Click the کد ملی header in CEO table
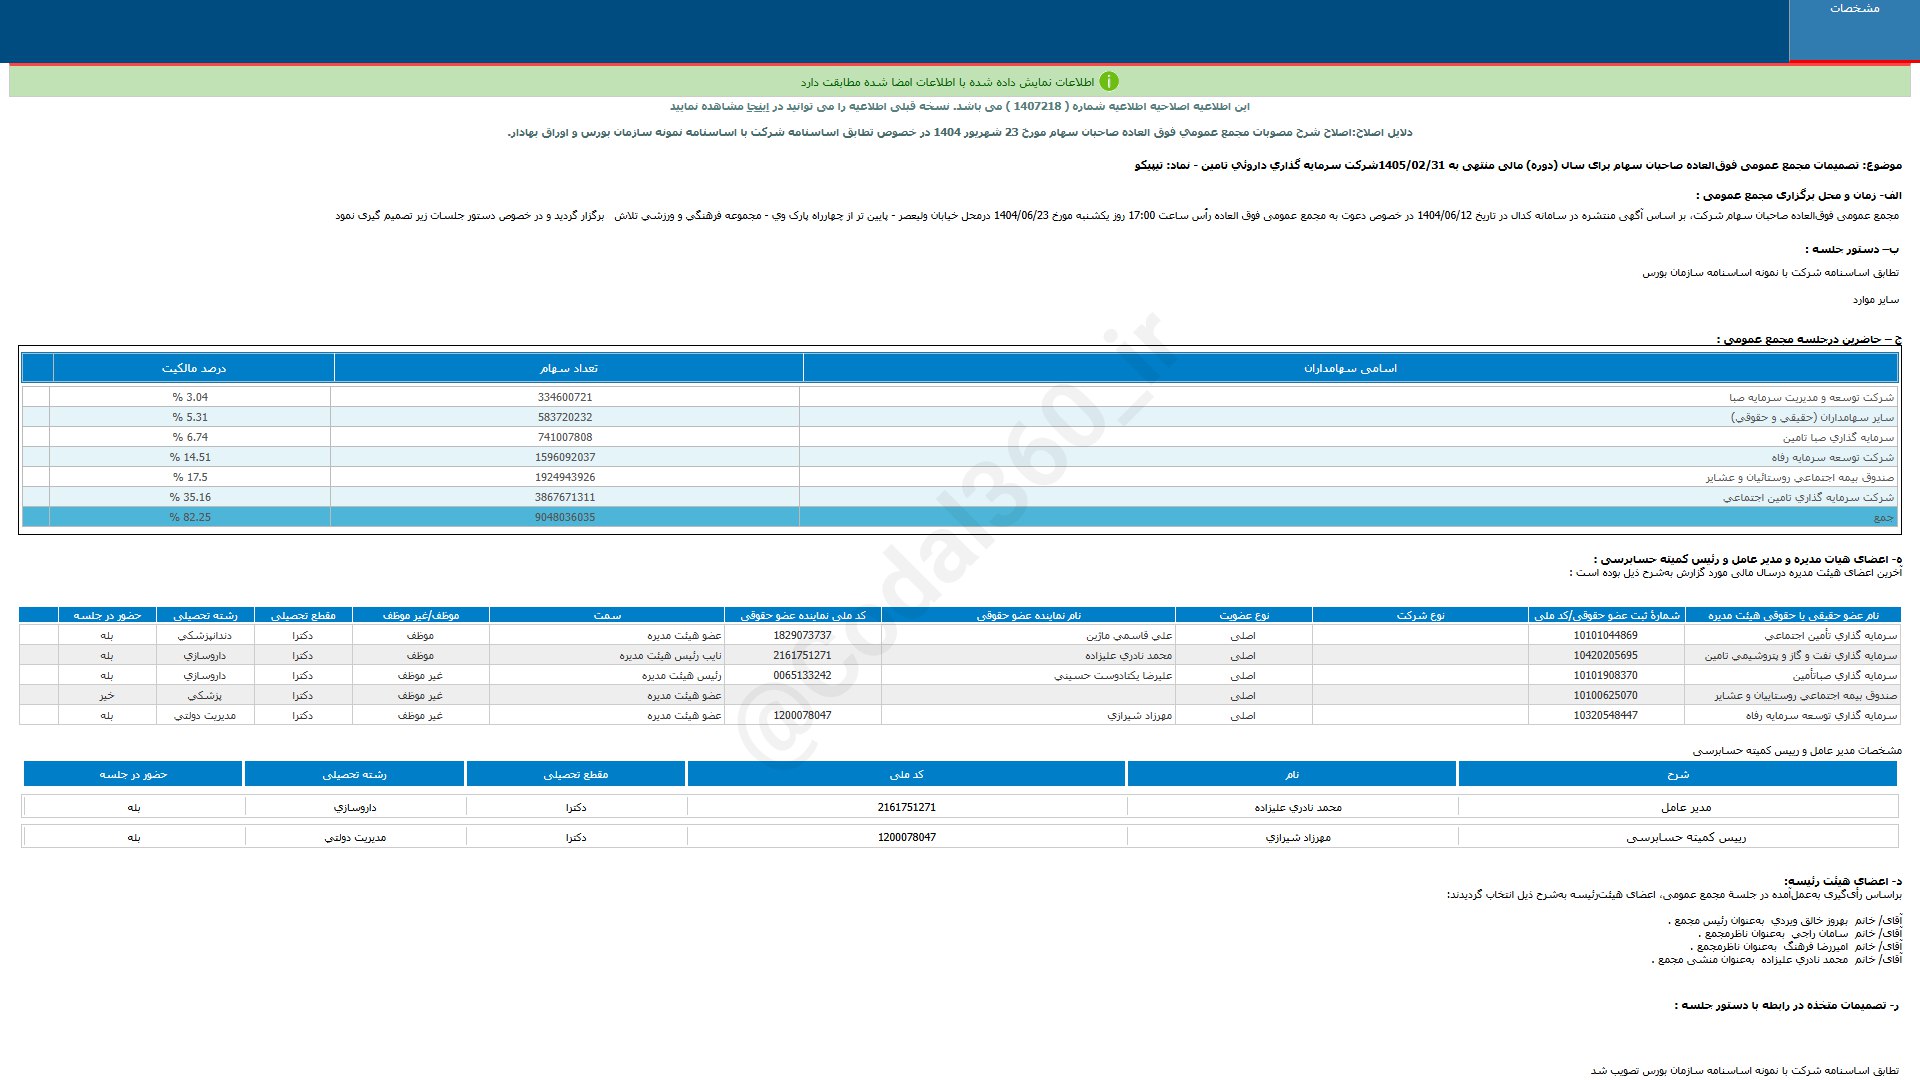This screenshot has width=1920, height=1080. (906, 775)
